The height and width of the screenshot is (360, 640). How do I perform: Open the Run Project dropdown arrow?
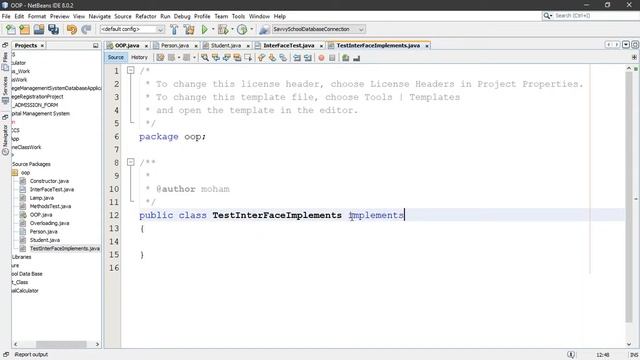213,29
